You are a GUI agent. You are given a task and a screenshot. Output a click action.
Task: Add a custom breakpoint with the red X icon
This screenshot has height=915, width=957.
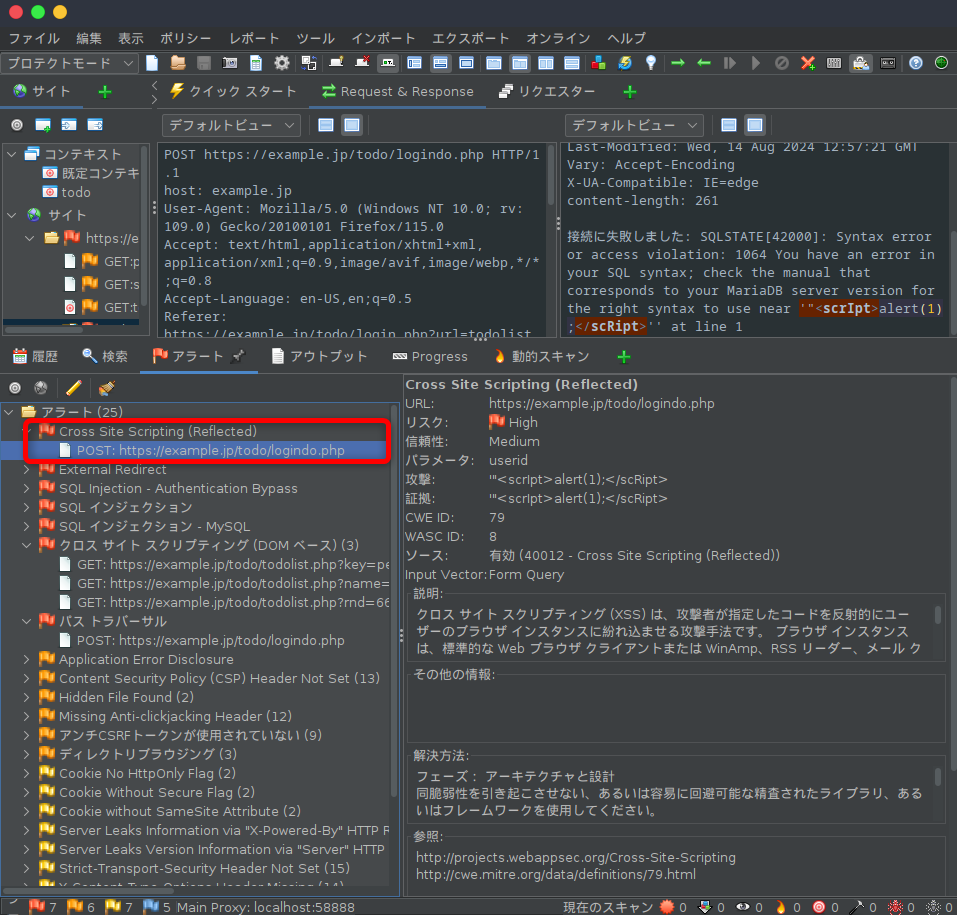tap(808, 63)
